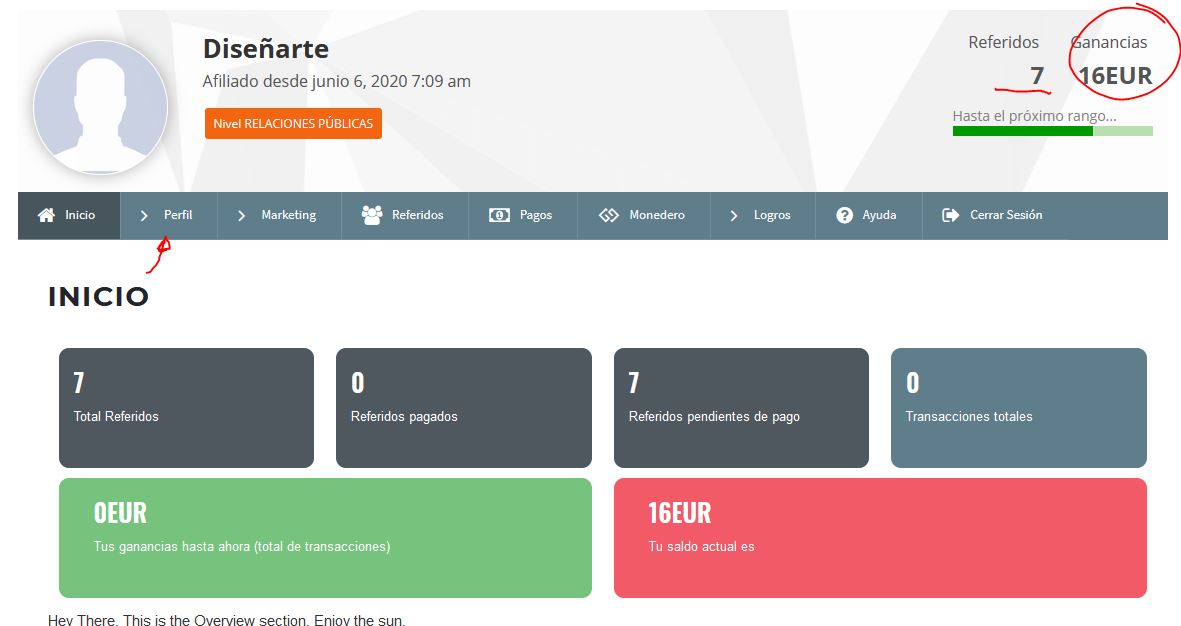Open the Transacciones totales card
The height and width of the screenshot is (626, 1181).
[x=1018, y=408]
